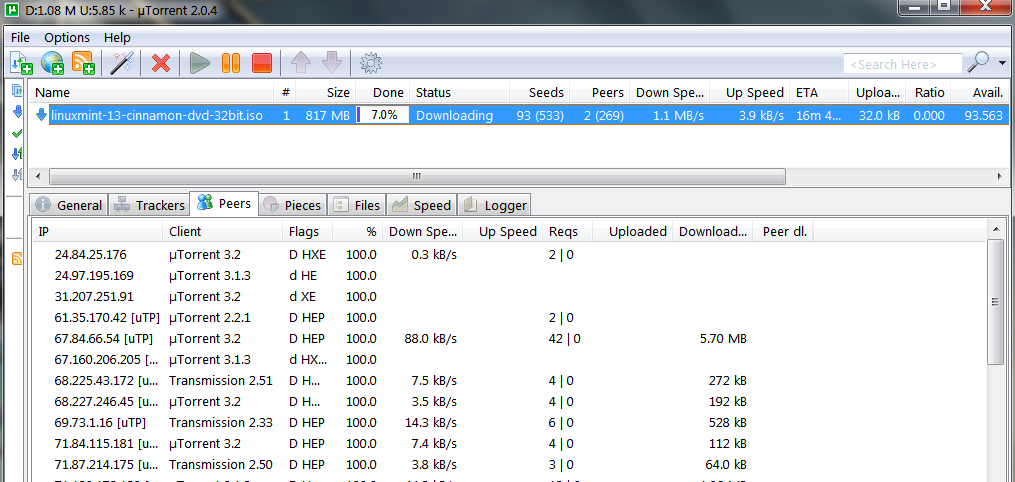Viewport: 1015px width, 482px height.
Task: Open the Options menu
Action: (x=67, y=37)
